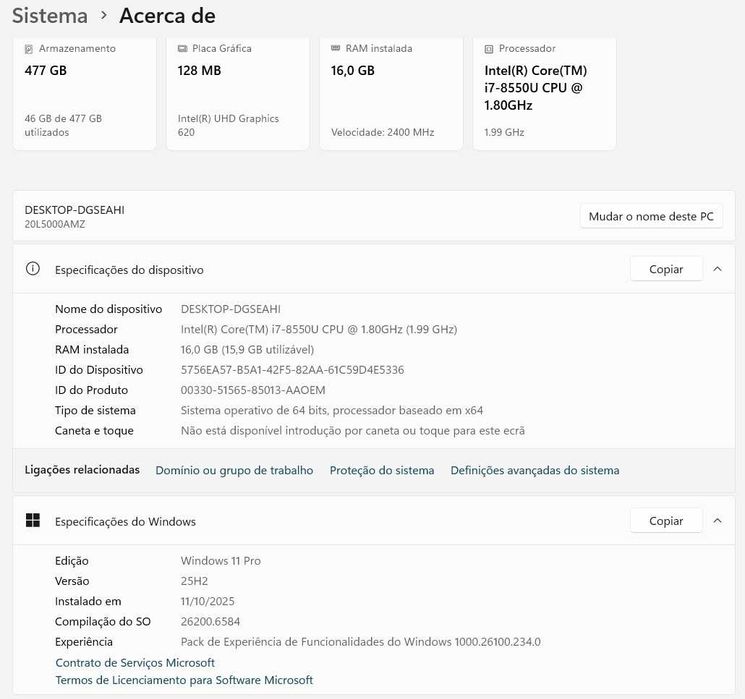Open Definições avançadas do sistema link
The image size is (745, 699).
(535, 470)
